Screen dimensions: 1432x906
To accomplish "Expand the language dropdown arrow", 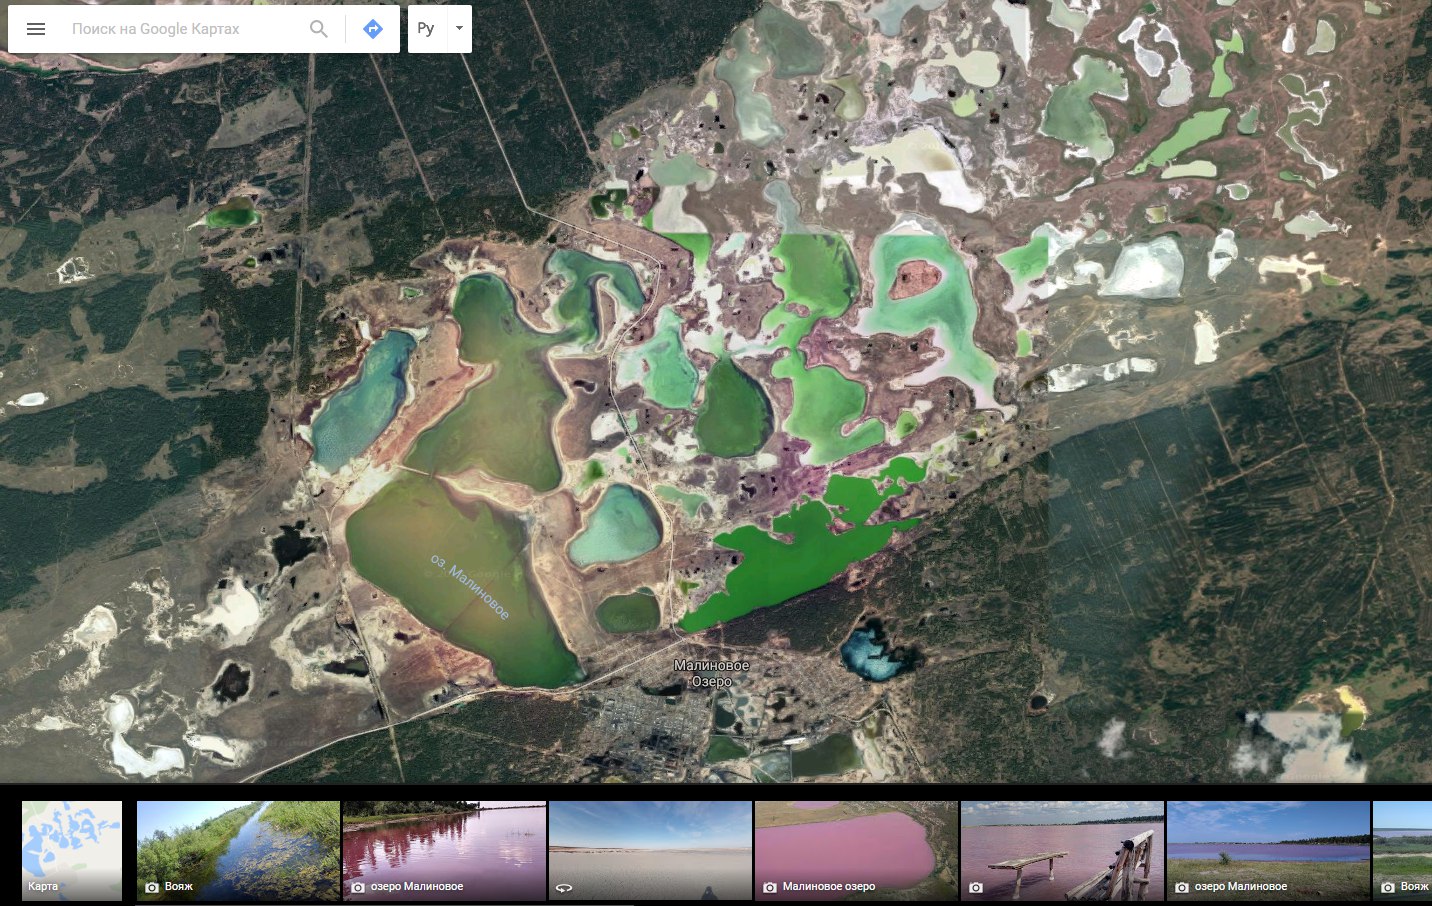I will [x=459, y=29].
